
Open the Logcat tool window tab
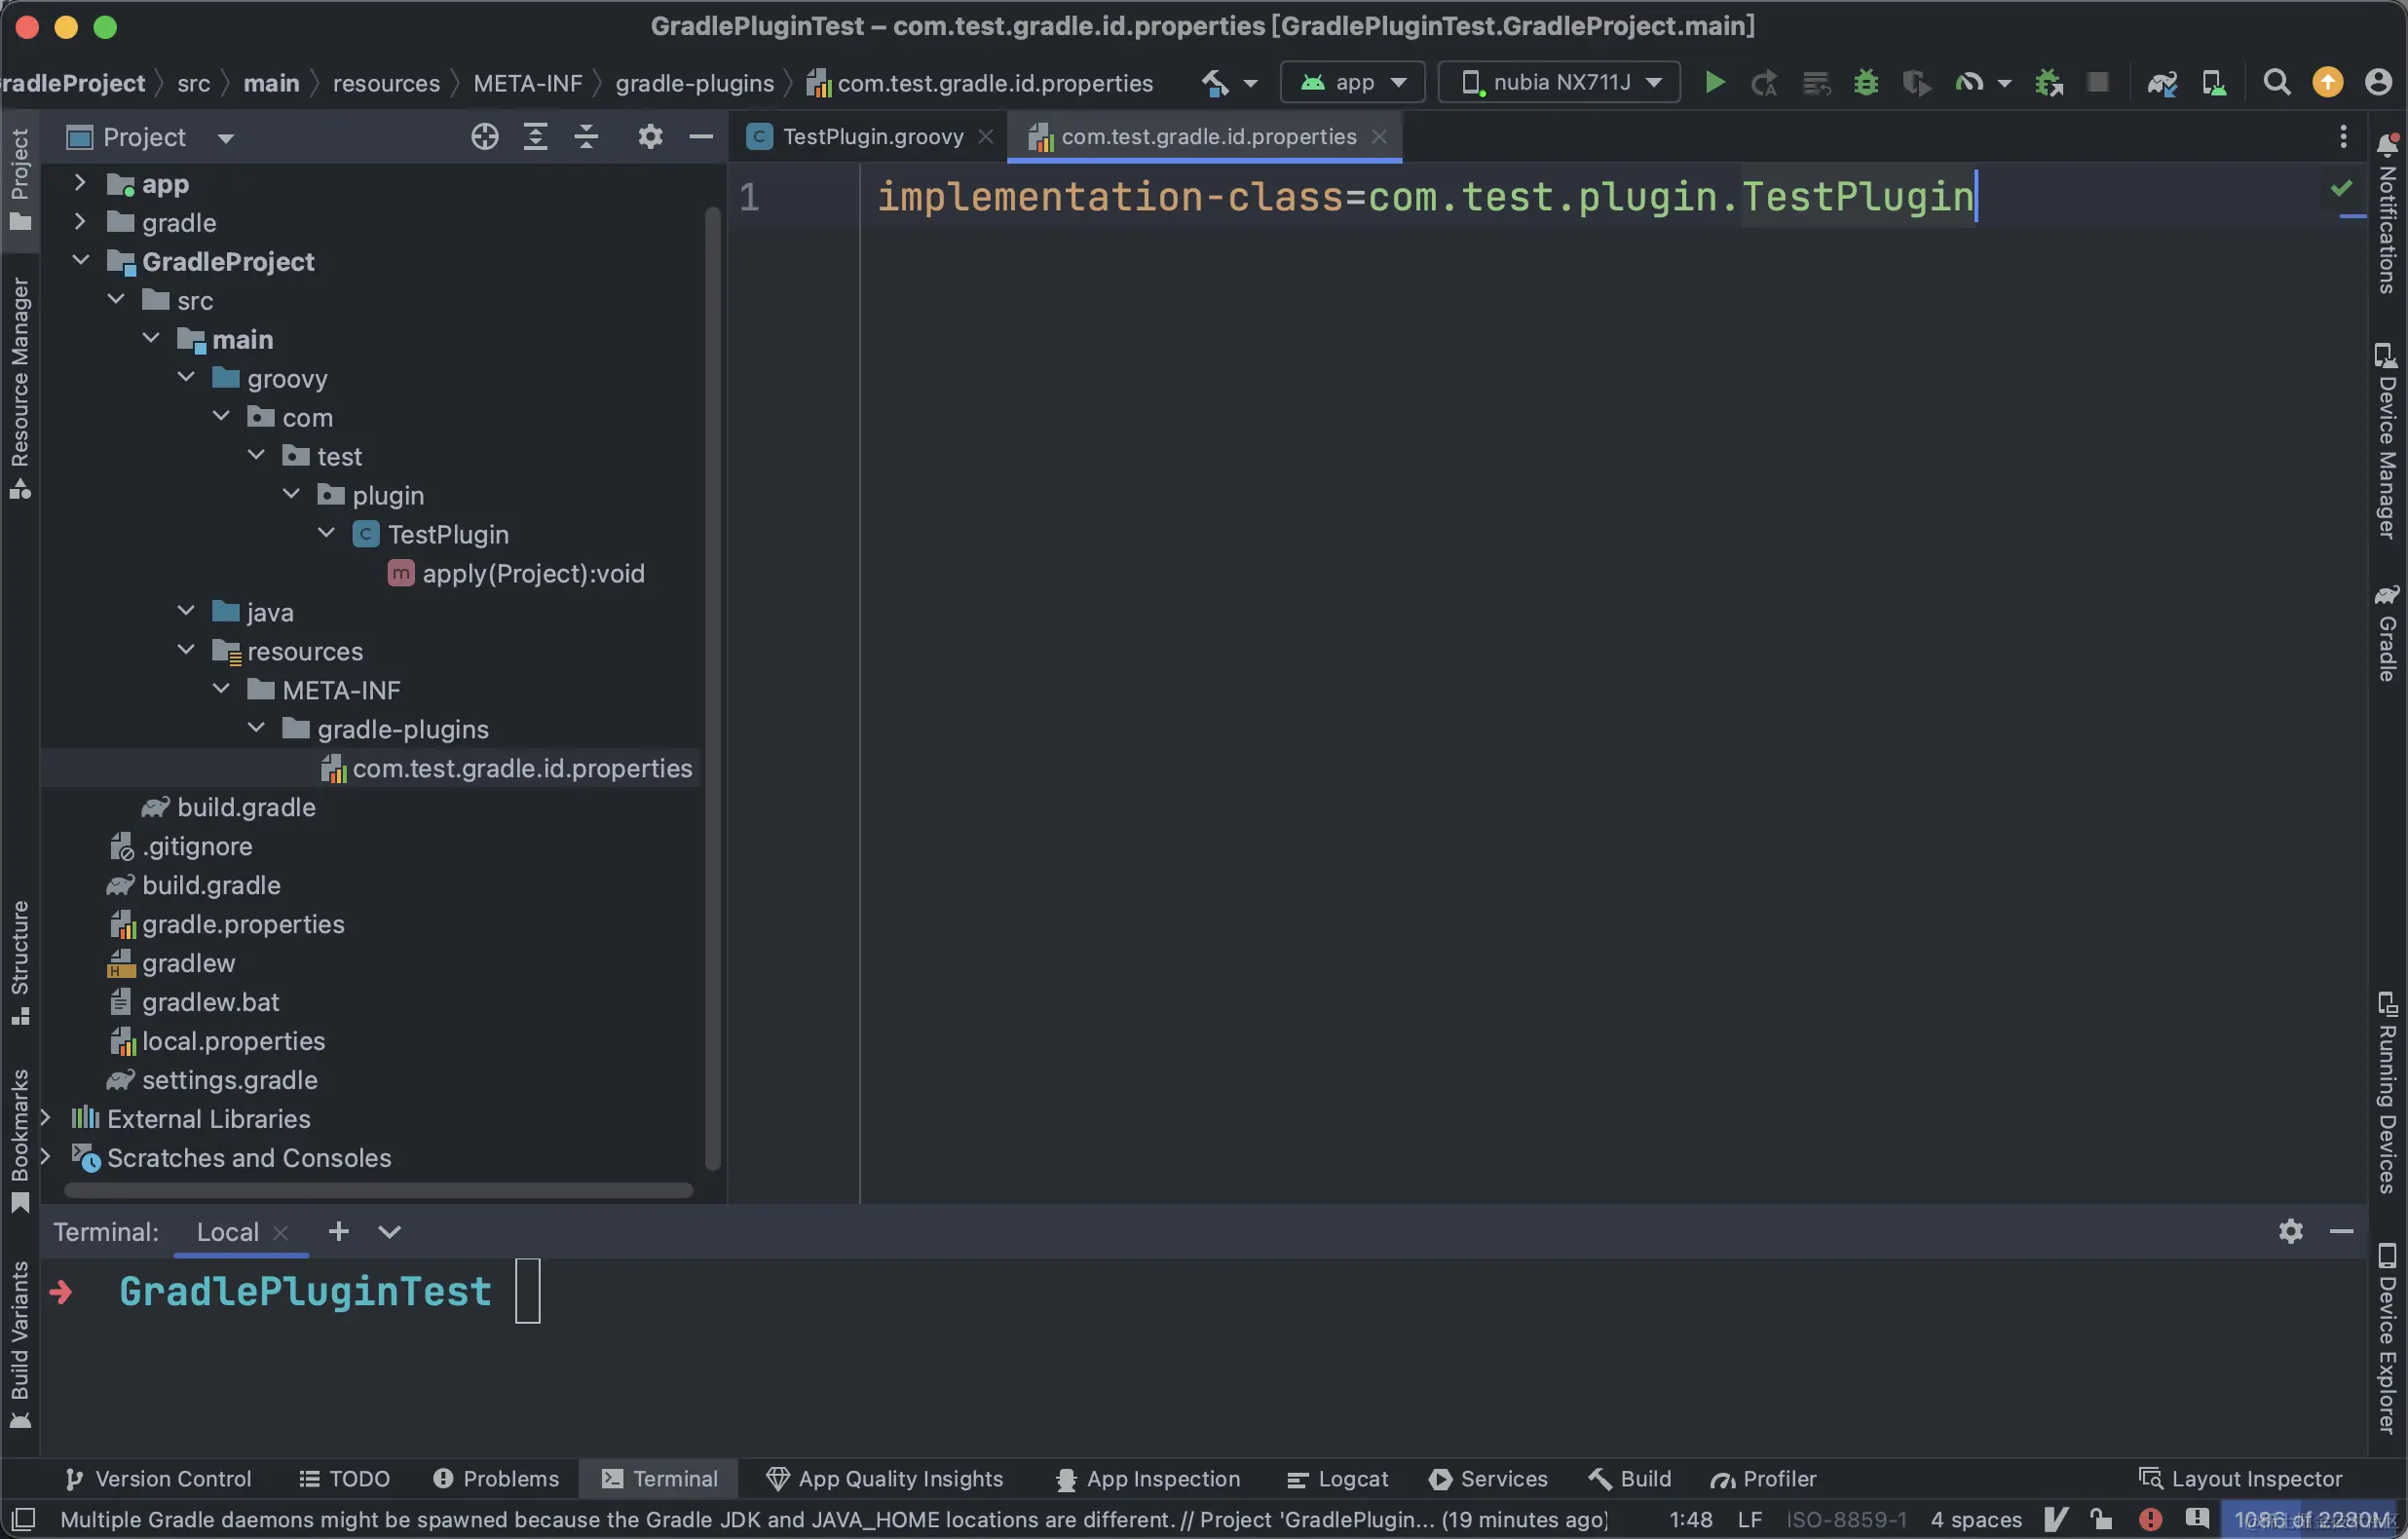[x=1338, y=1478]
